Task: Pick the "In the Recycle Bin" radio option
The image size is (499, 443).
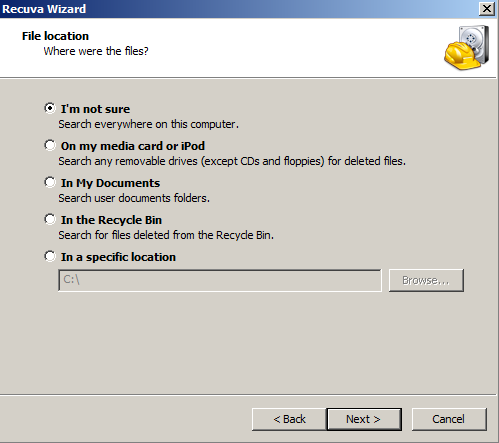Action: coord(50,219)
